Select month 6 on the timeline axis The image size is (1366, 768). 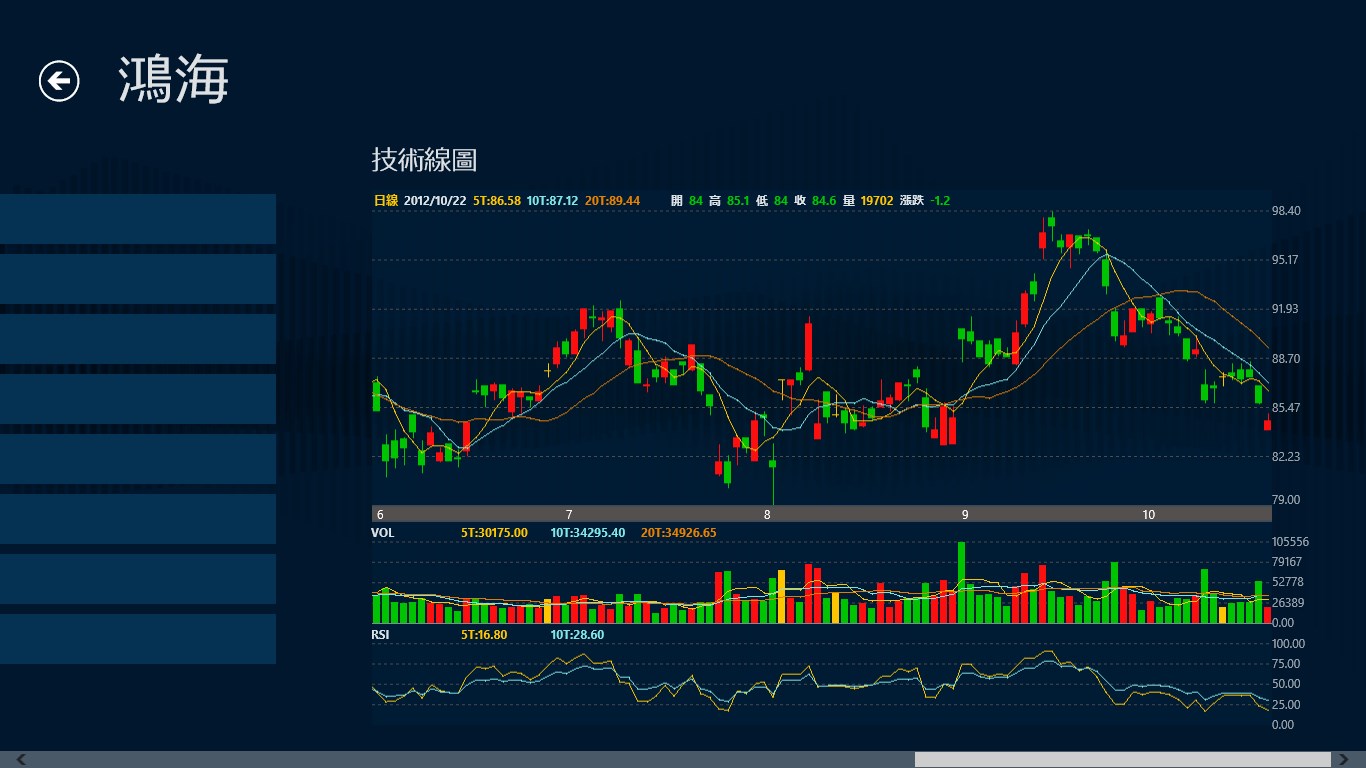click(x=380, y=514)
